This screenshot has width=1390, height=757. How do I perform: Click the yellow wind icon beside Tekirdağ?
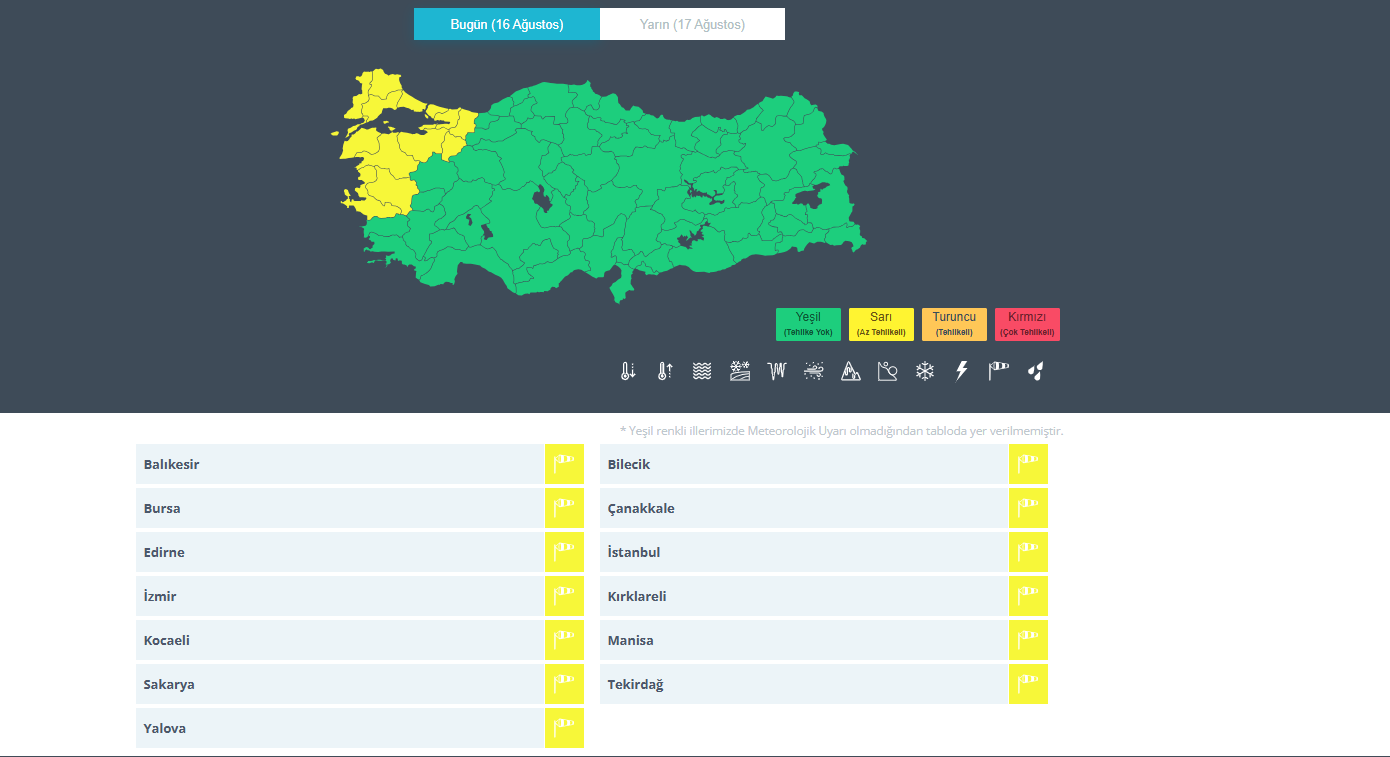[x=1029, y=685]
